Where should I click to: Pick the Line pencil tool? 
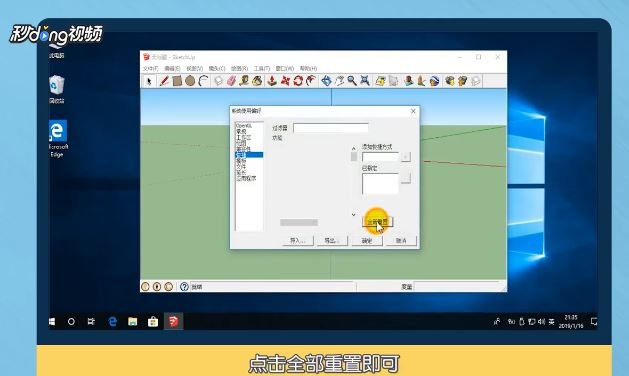pyautogui.click(x=164, y=81)
